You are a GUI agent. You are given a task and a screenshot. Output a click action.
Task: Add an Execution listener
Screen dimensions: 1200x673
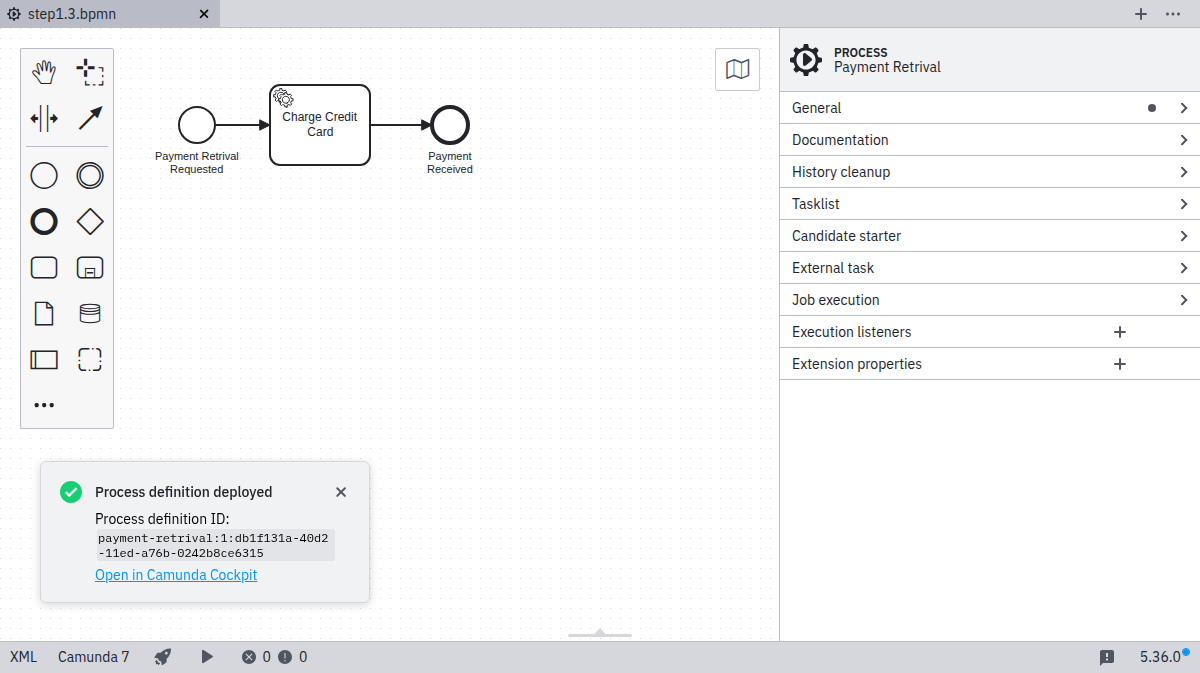(1120, 332)
